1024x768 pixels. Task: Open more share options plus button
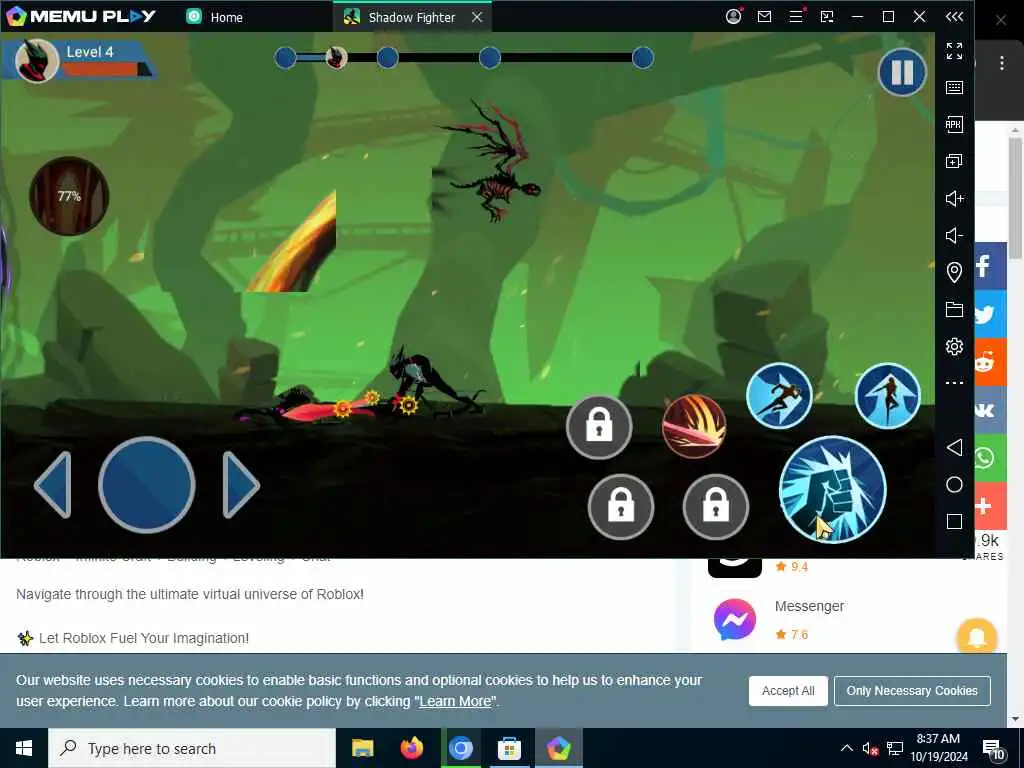click(x=990, y=505)
